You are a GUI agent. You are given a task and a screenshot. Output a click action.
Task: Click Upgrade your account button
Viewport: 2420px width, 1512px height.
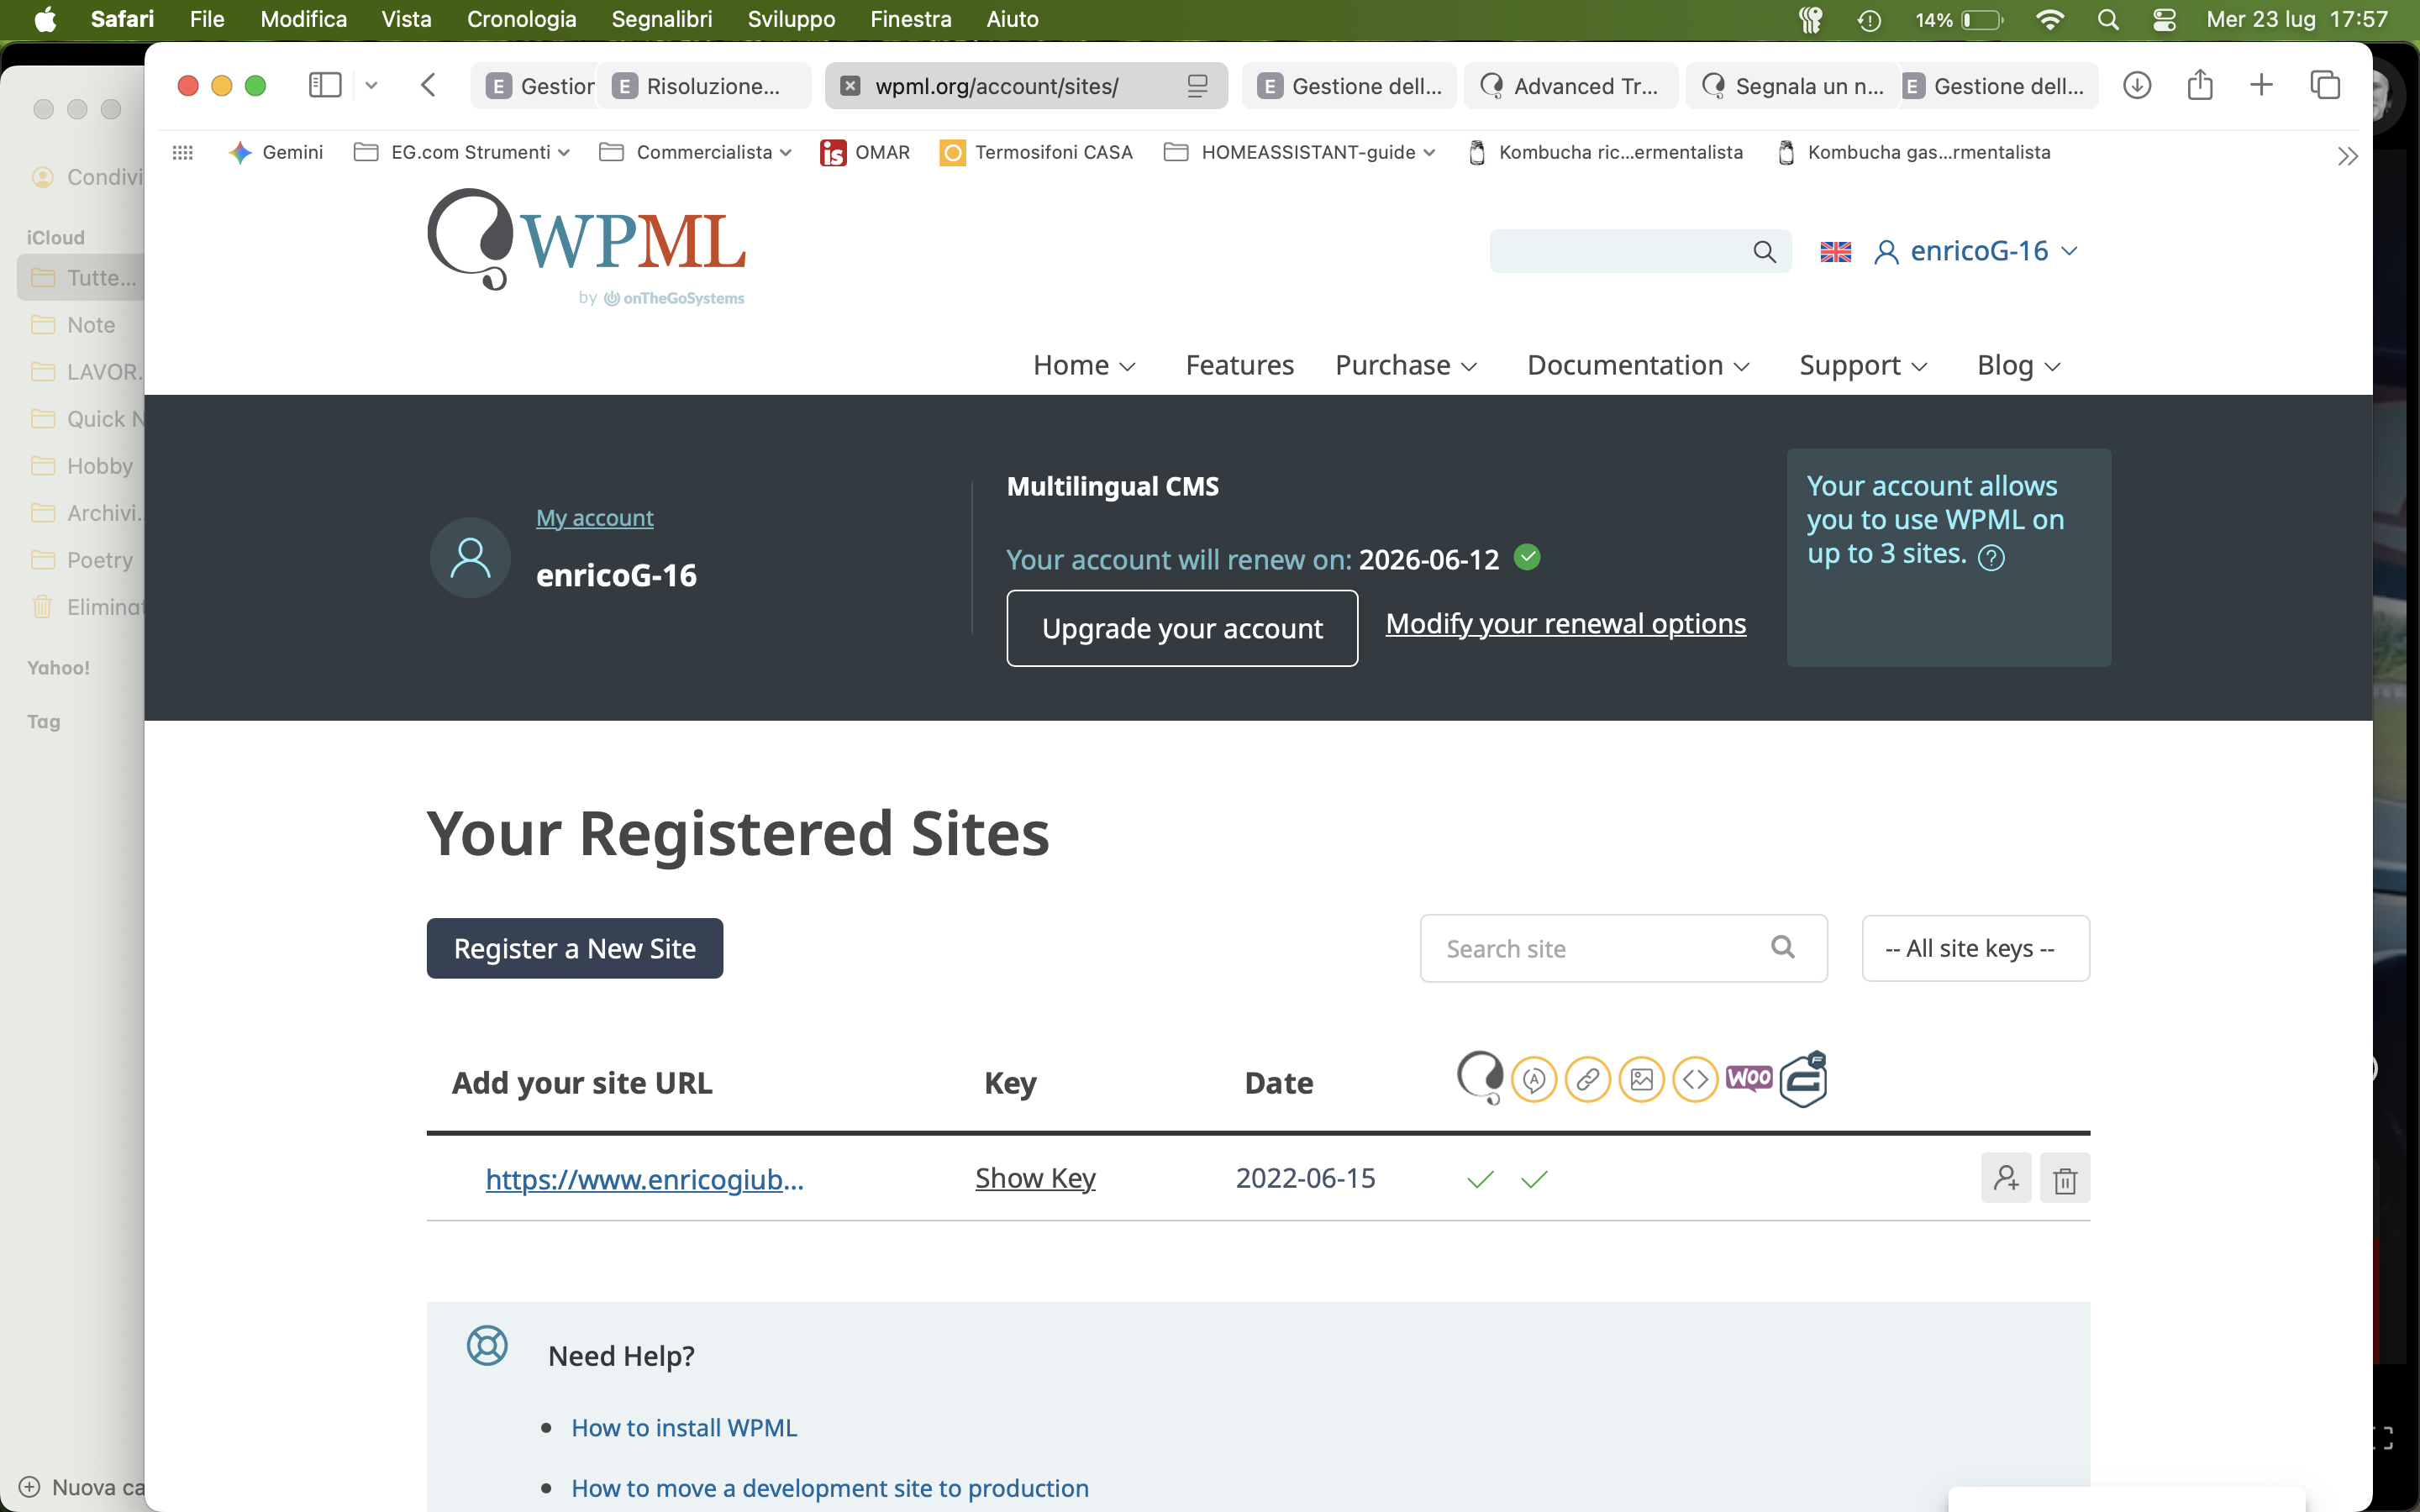pyautogui.click(x=1182, y=628)
